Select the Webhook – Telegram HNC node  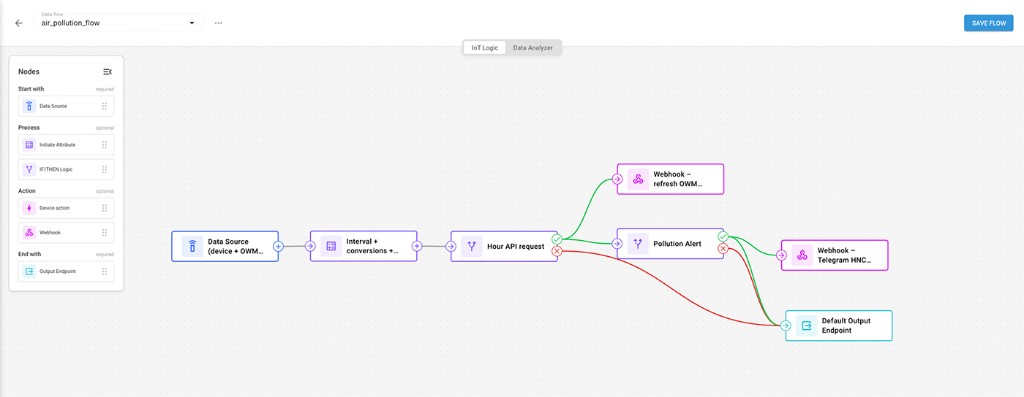835,255
